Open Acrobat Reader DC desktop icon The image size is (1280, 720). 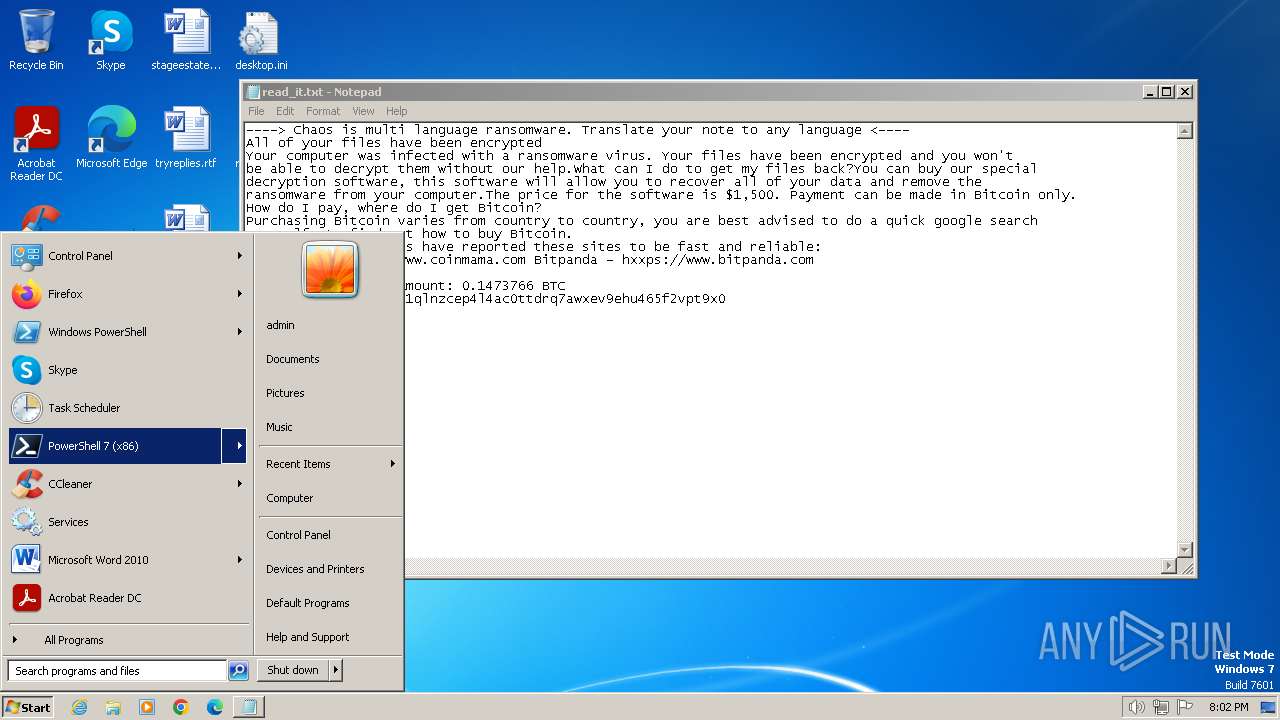click(36, 144)
